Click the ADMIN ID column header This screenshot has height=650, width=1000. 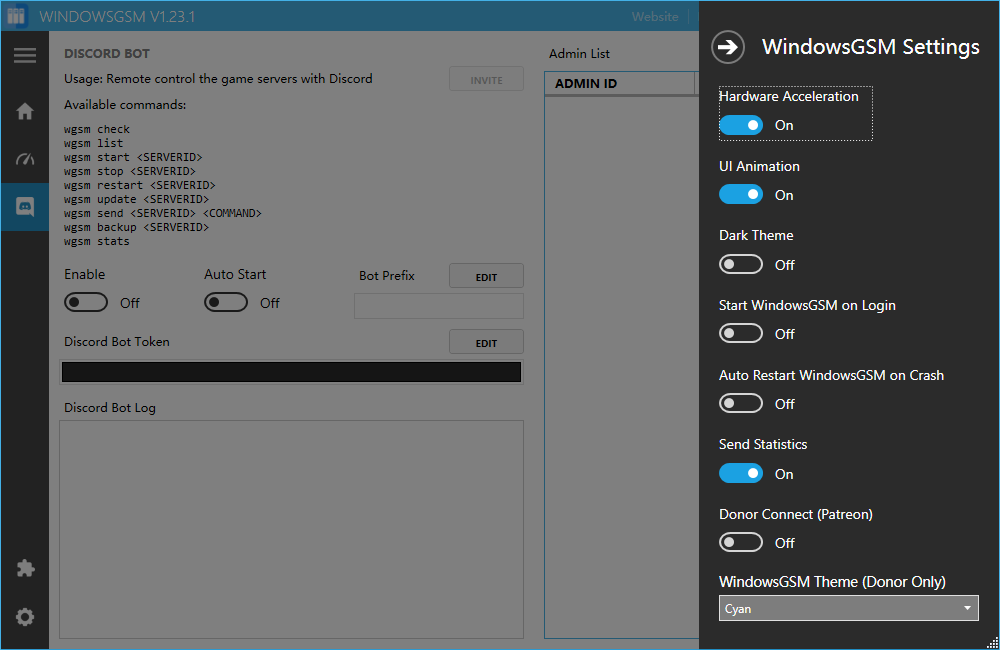(619, 83)
